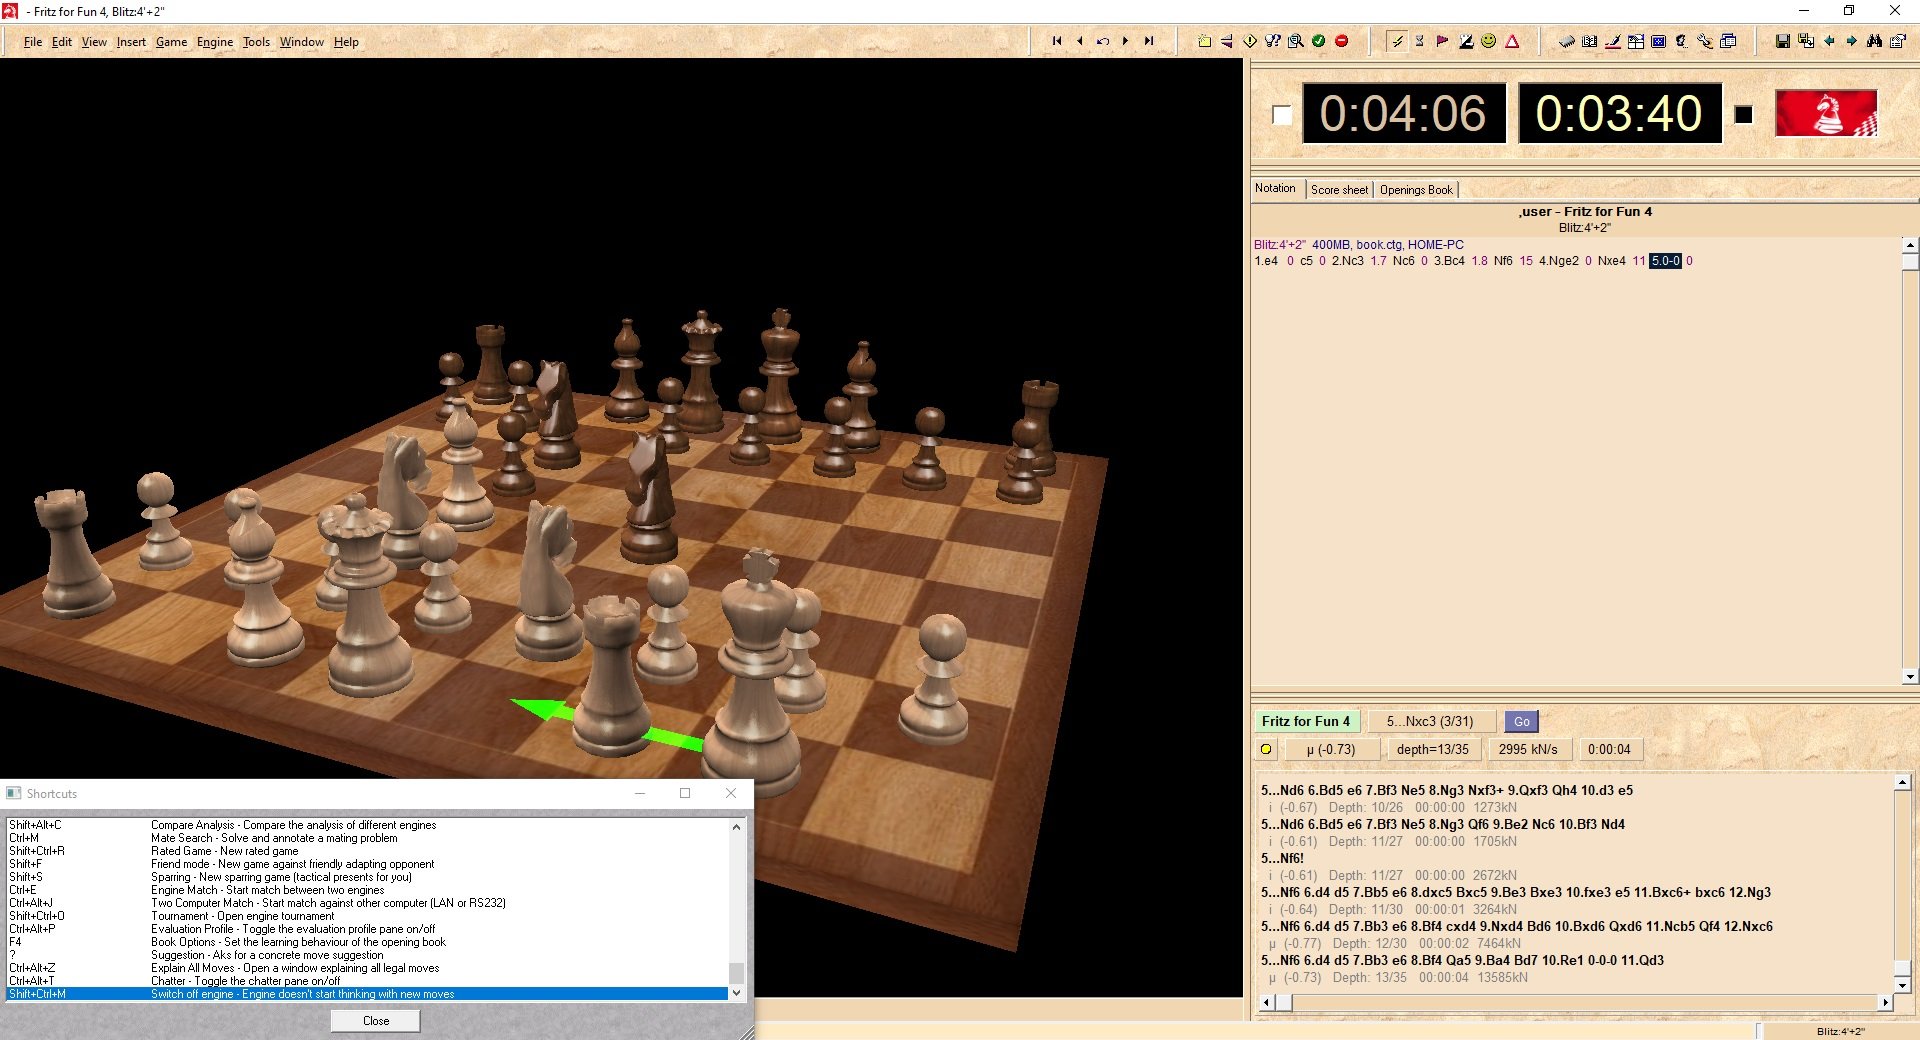The width and height of the screenshot is (1920, 1040).
Task: Click up arrow of engine analysis scrollbar
Action: click(x=1903, y=783)
